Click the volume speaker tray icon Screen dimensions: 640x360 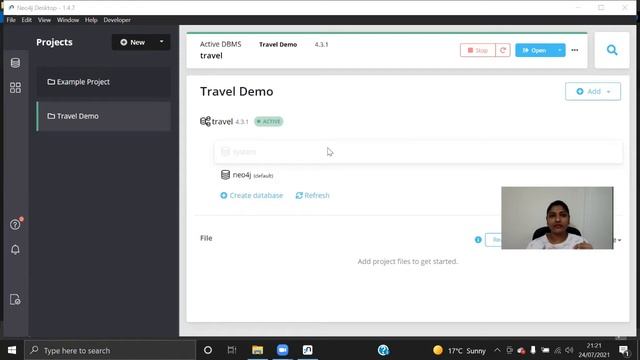click(x=569, y=350)
